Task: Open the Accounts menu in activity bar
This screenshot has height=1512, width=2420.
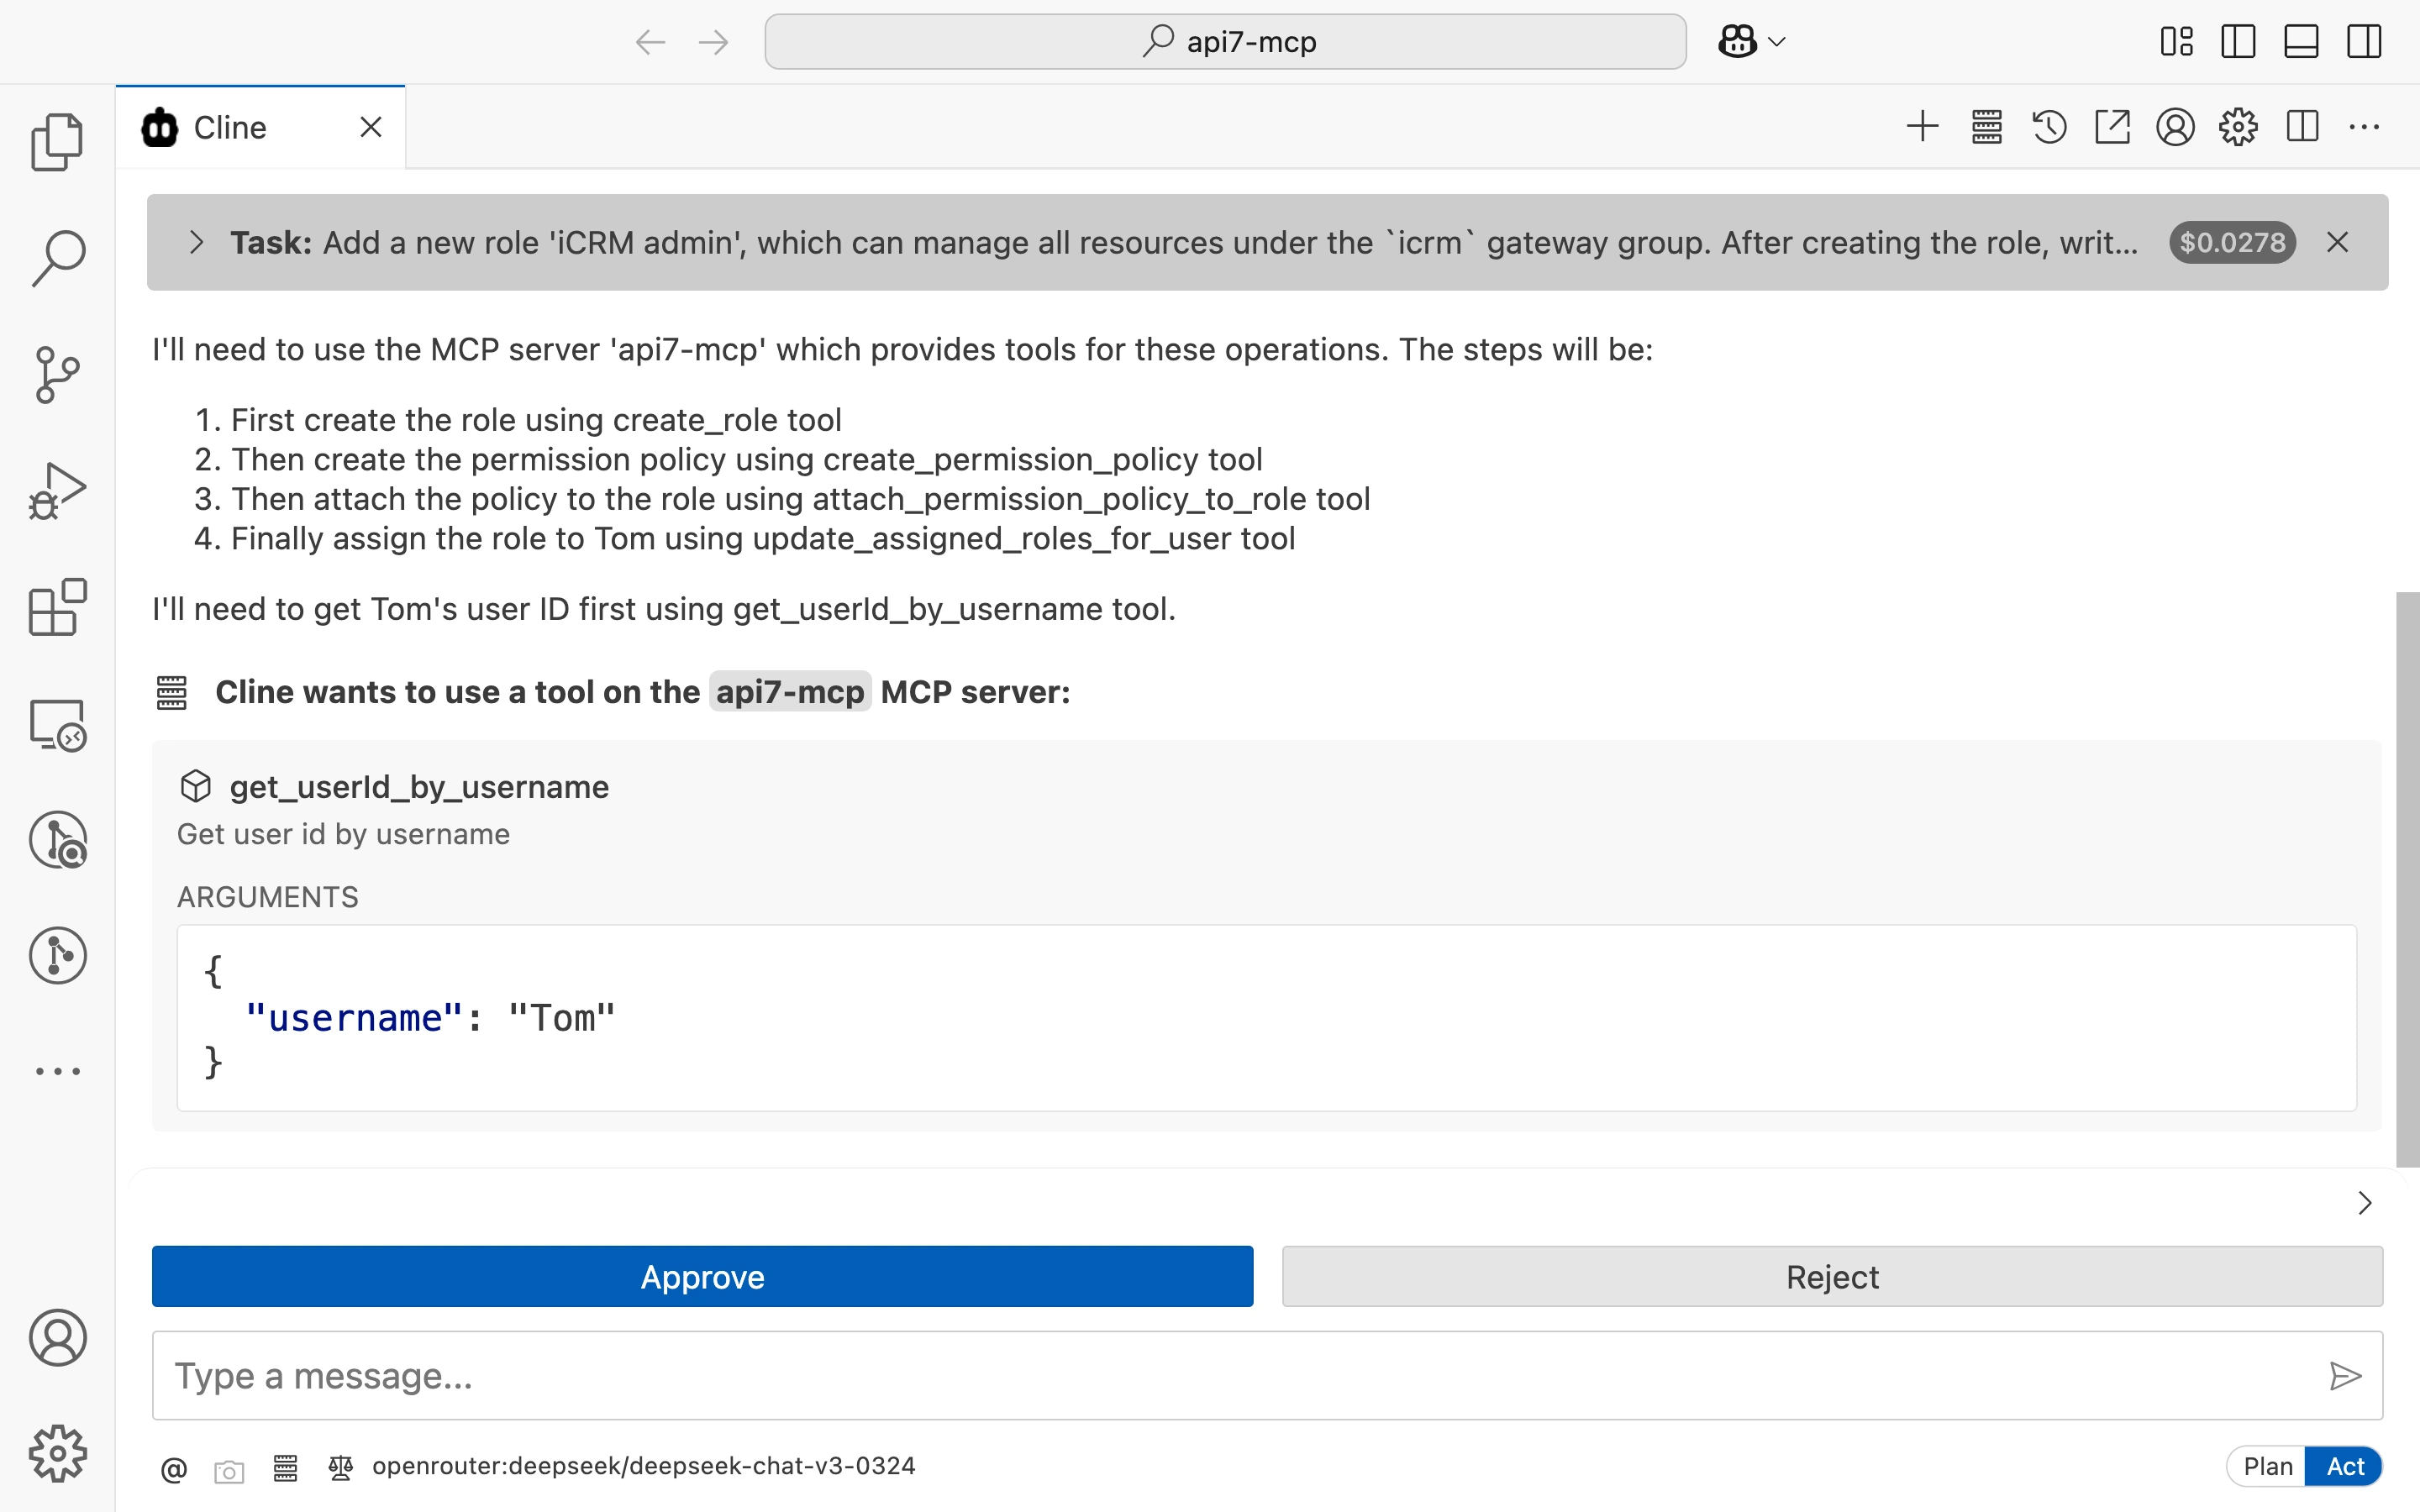Action: pos(57,1338)
